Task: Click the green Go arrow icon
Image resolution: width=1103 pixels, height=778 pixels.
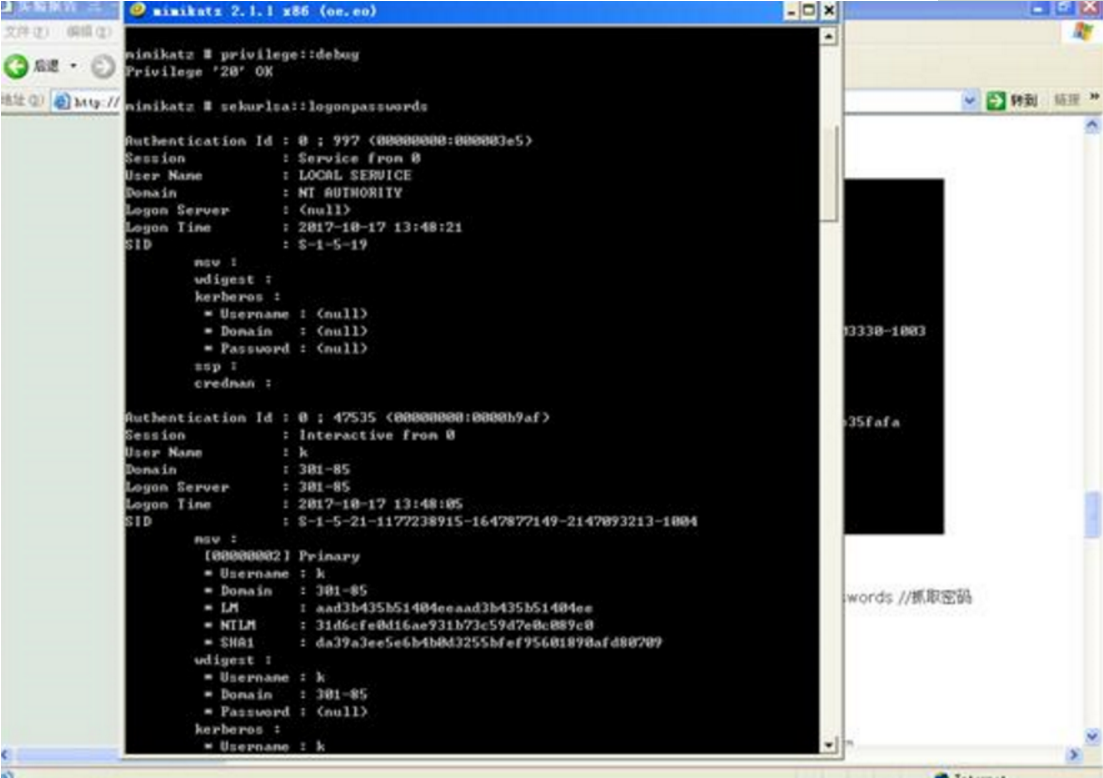Action: 995,101
